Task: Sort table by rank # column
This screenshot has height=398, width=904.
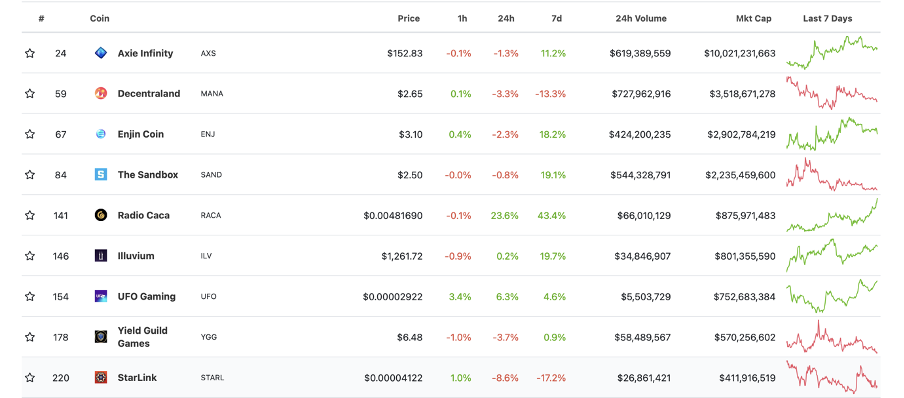Action: click(42, 18)
